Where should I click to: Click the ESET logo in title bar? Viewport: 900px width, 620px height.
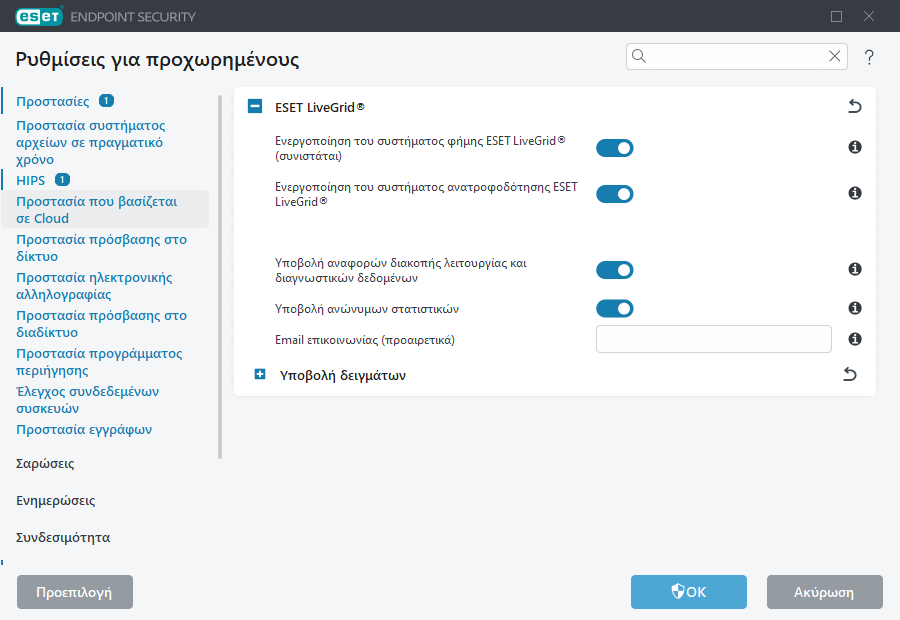(x=39, y=17)
